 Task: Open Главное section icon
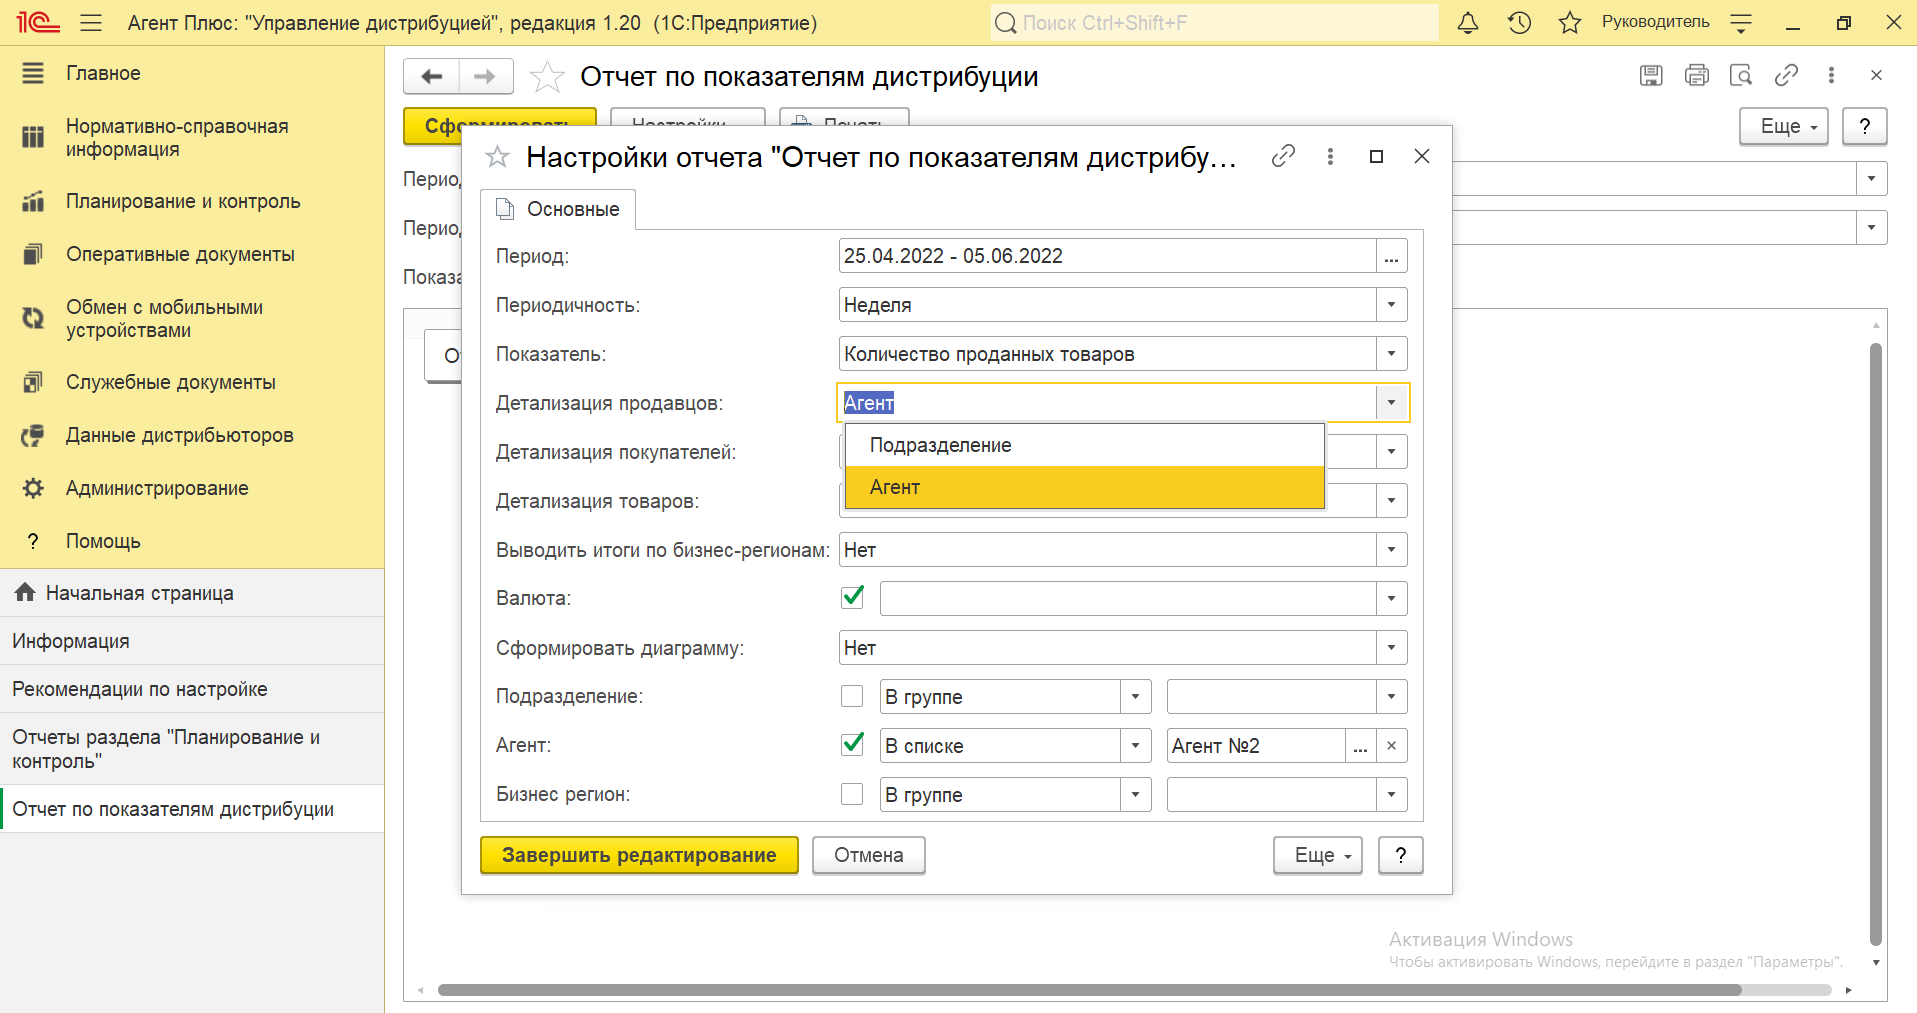33,73
